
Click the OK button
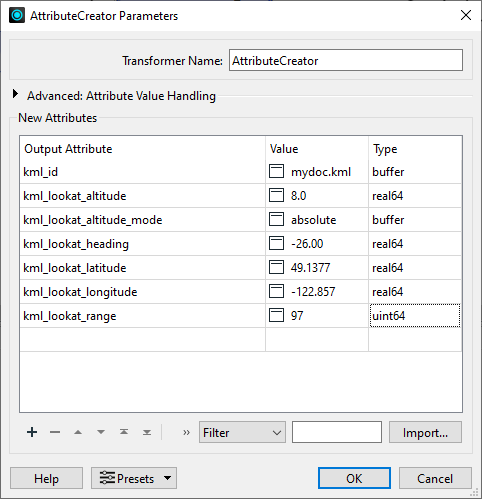(354, 478)
